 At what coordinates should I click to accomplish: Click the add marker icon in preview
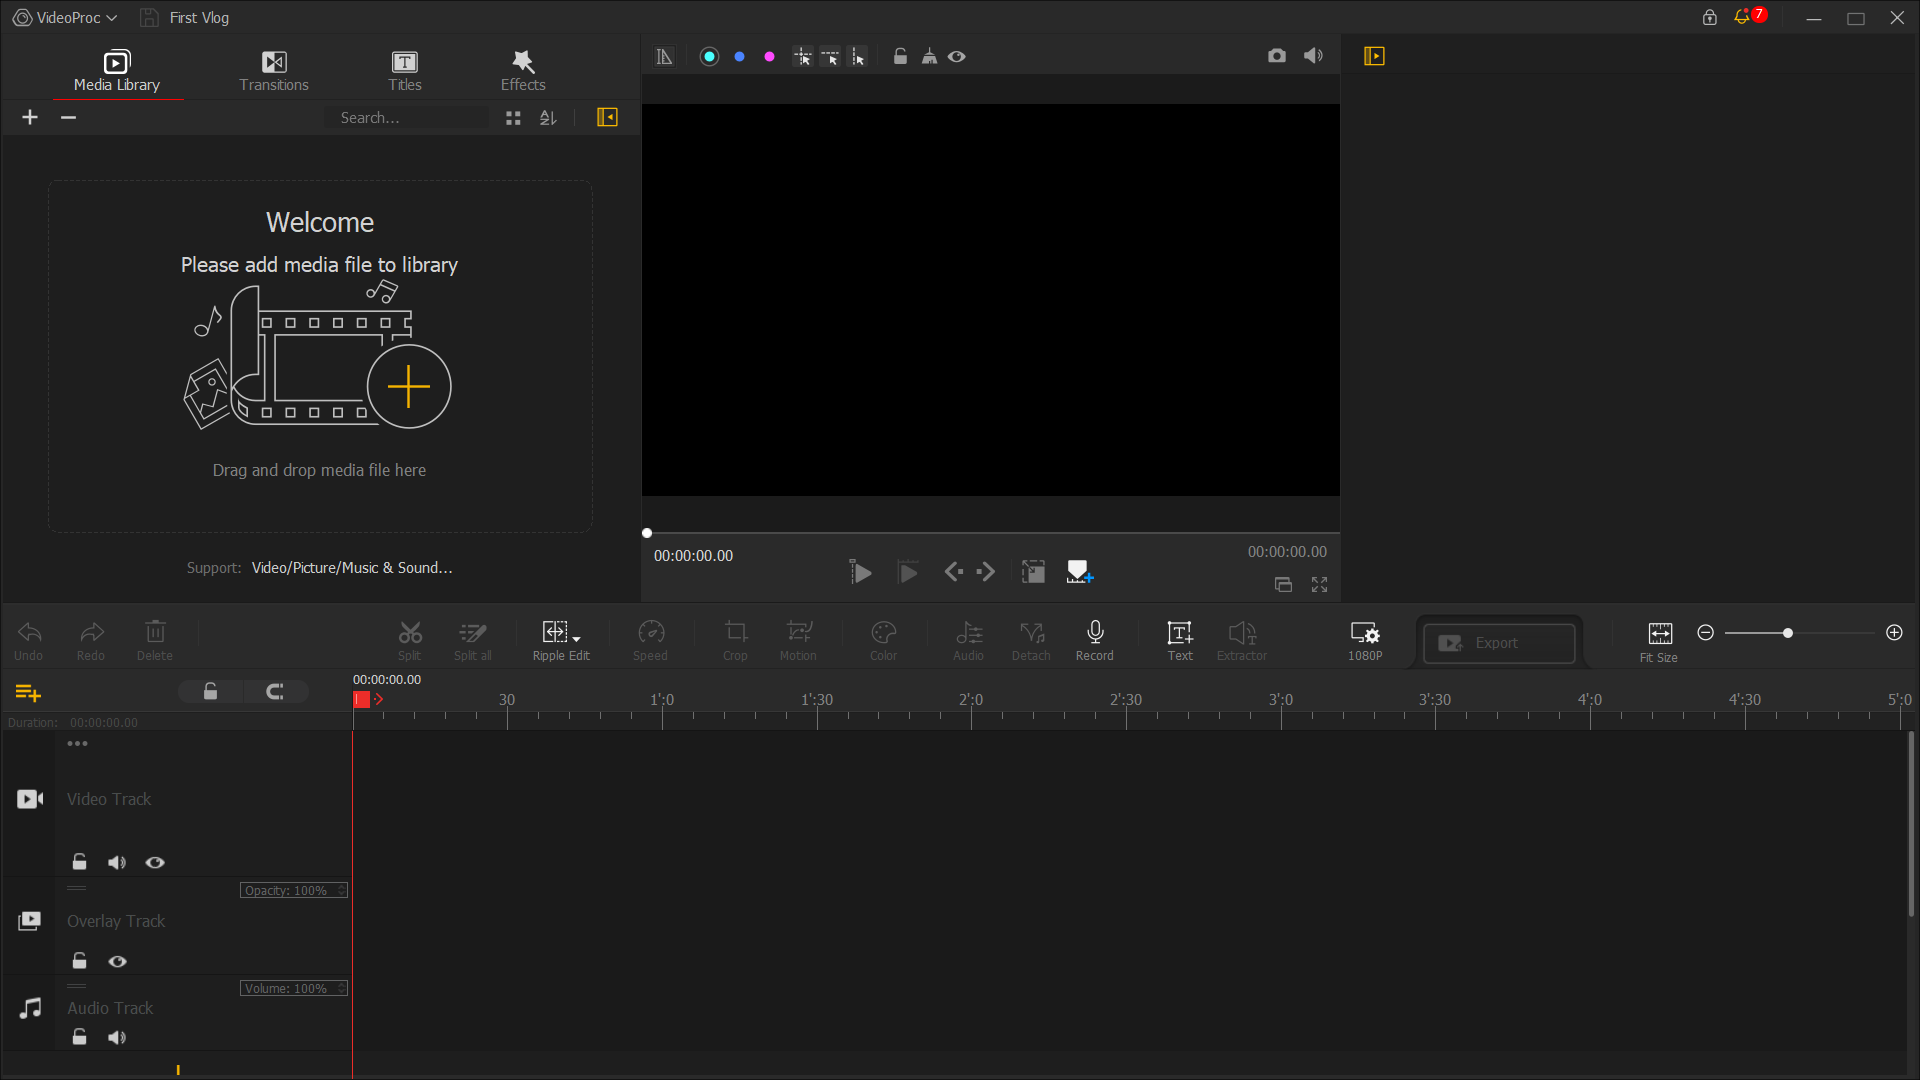[1080, 572]
